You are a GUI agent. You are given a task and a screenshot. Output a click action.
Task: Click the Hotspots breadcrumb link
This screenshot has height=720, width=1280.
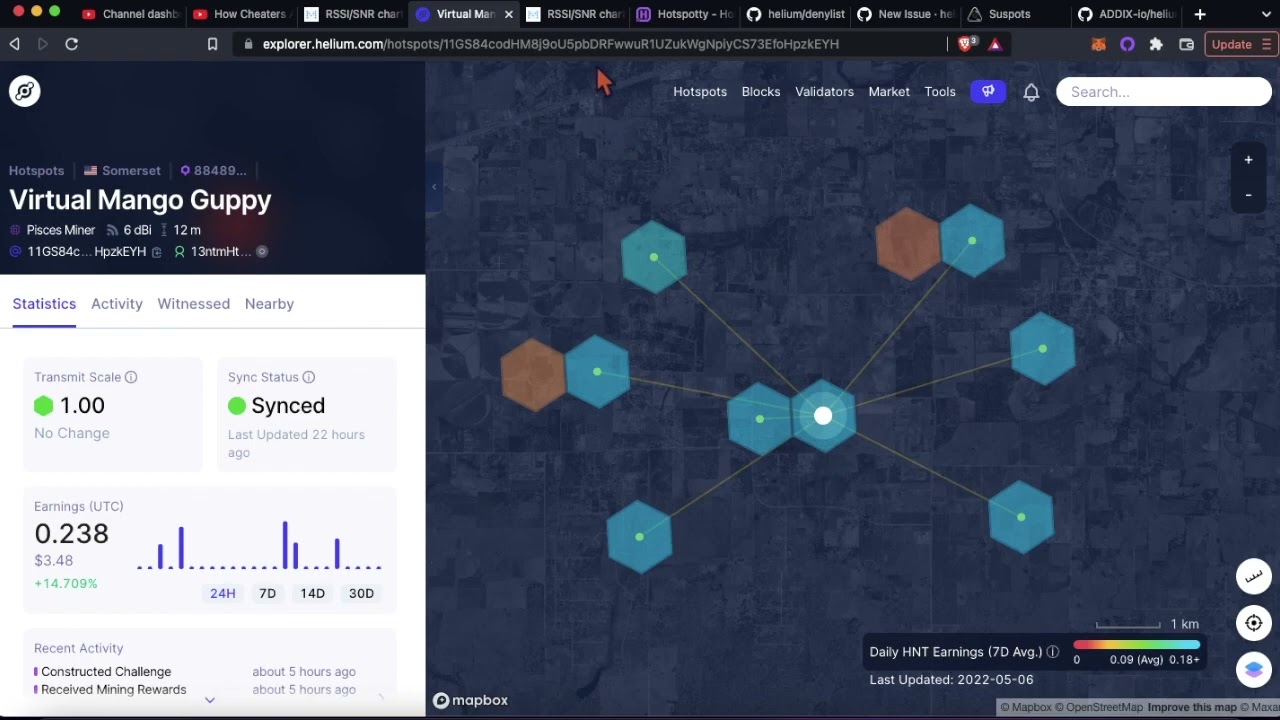point(36,171)
